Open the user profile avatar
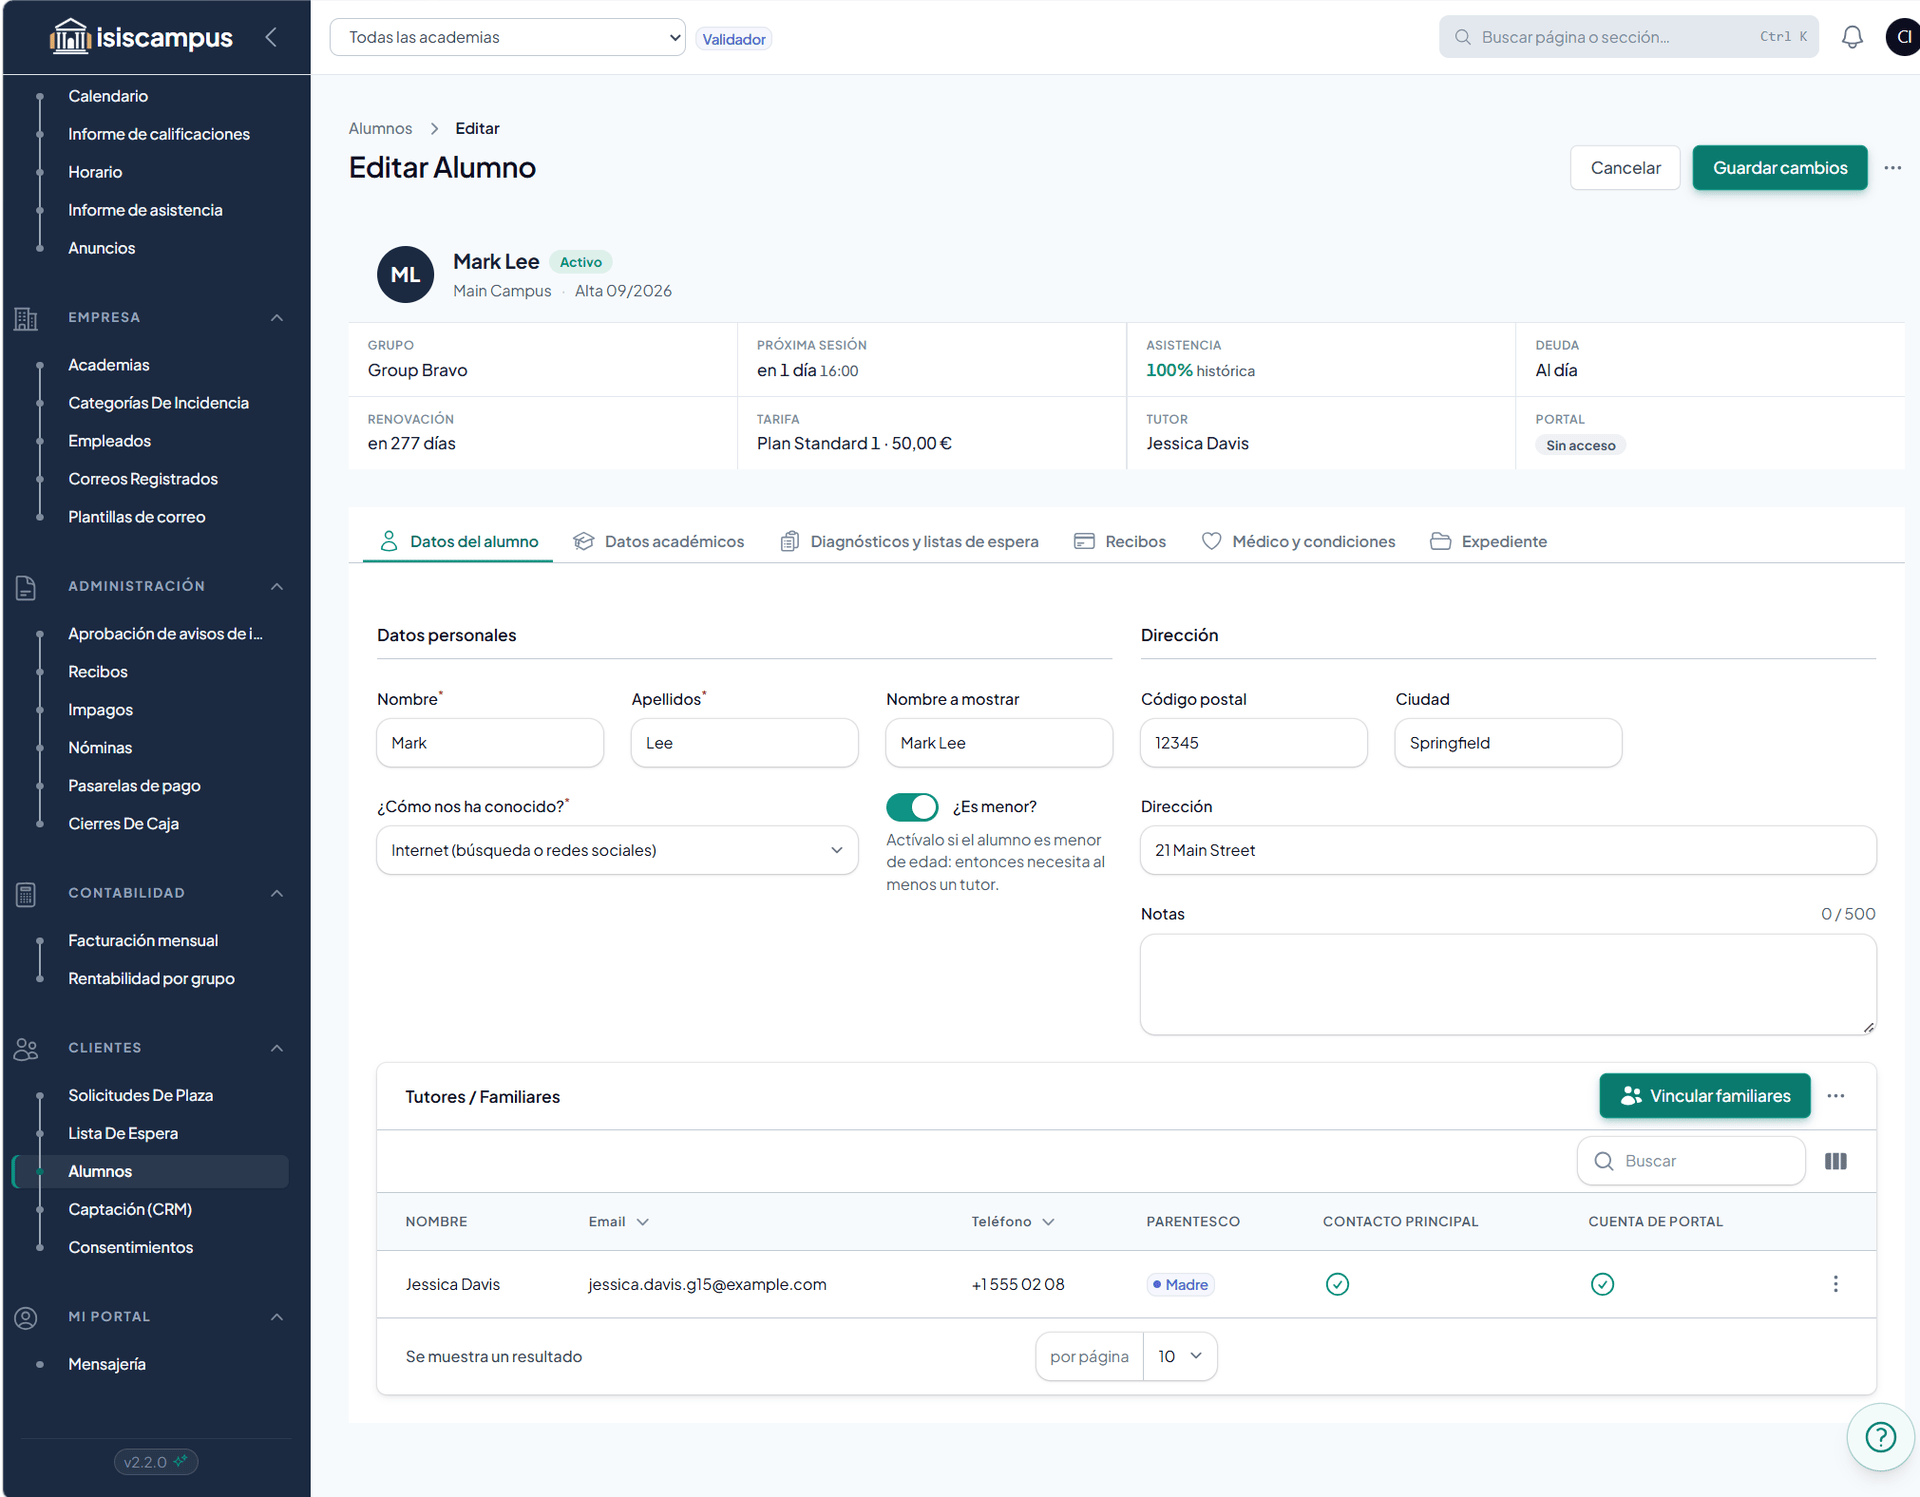Image resolution: width=1920 pixels, height=1497 pixels. 1902,37
